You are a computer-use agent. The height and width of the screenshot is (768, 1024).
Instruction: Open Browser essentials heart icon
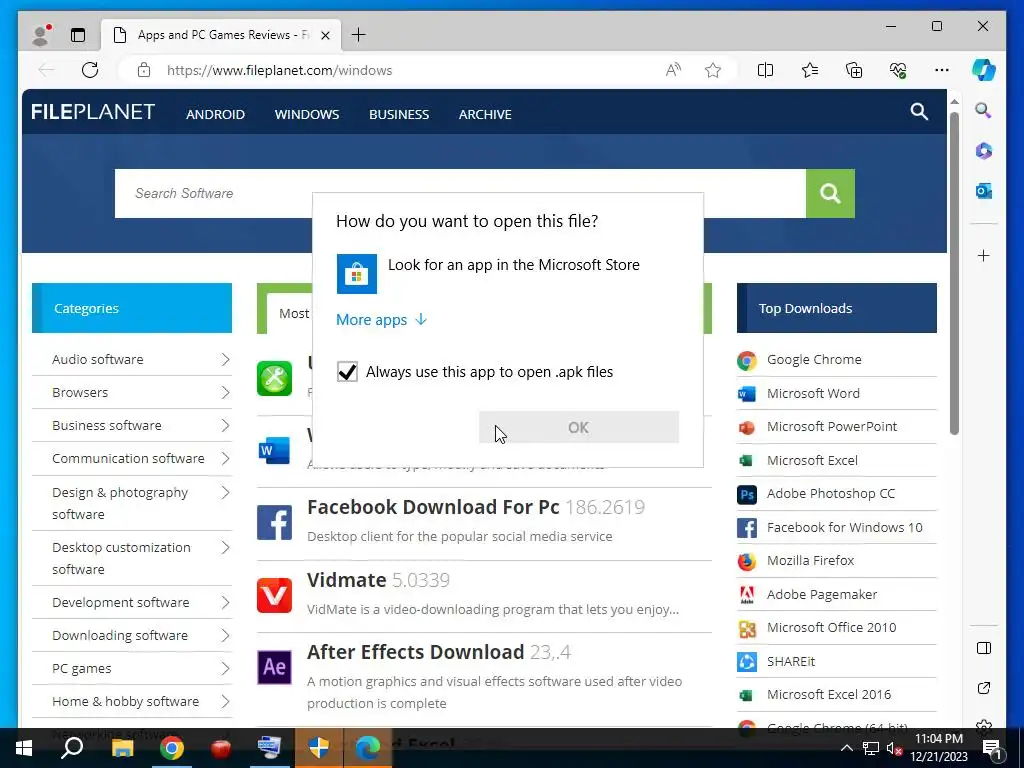point(898,70)
